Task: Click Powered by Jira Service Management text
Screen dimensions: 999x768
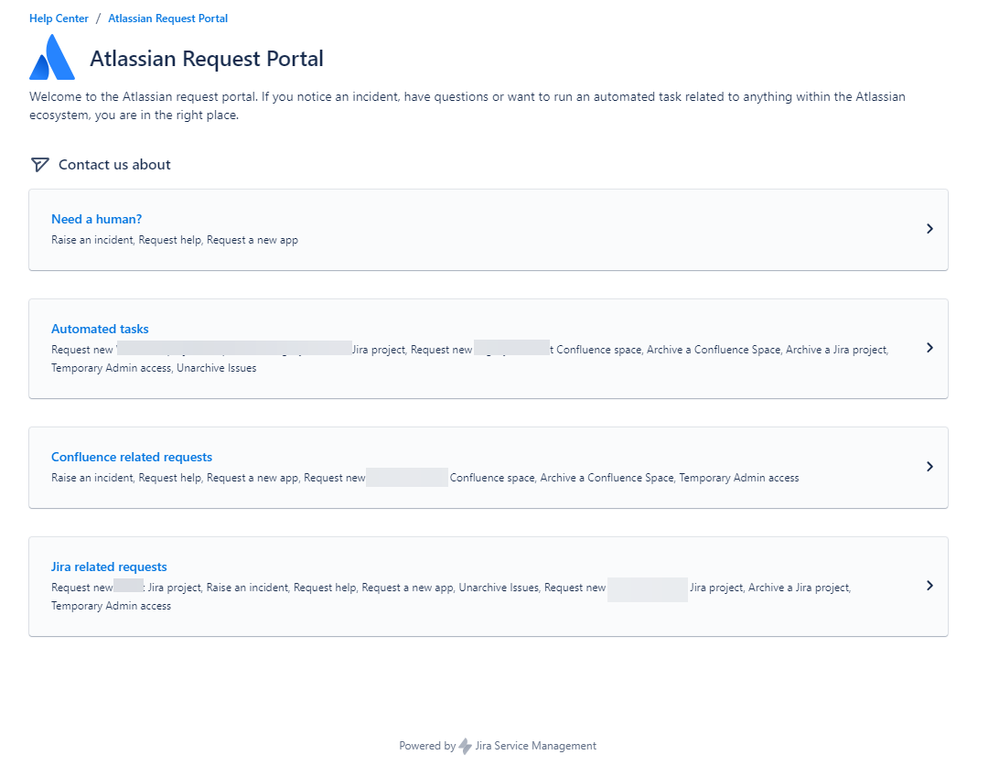Action: coord(498,746)
